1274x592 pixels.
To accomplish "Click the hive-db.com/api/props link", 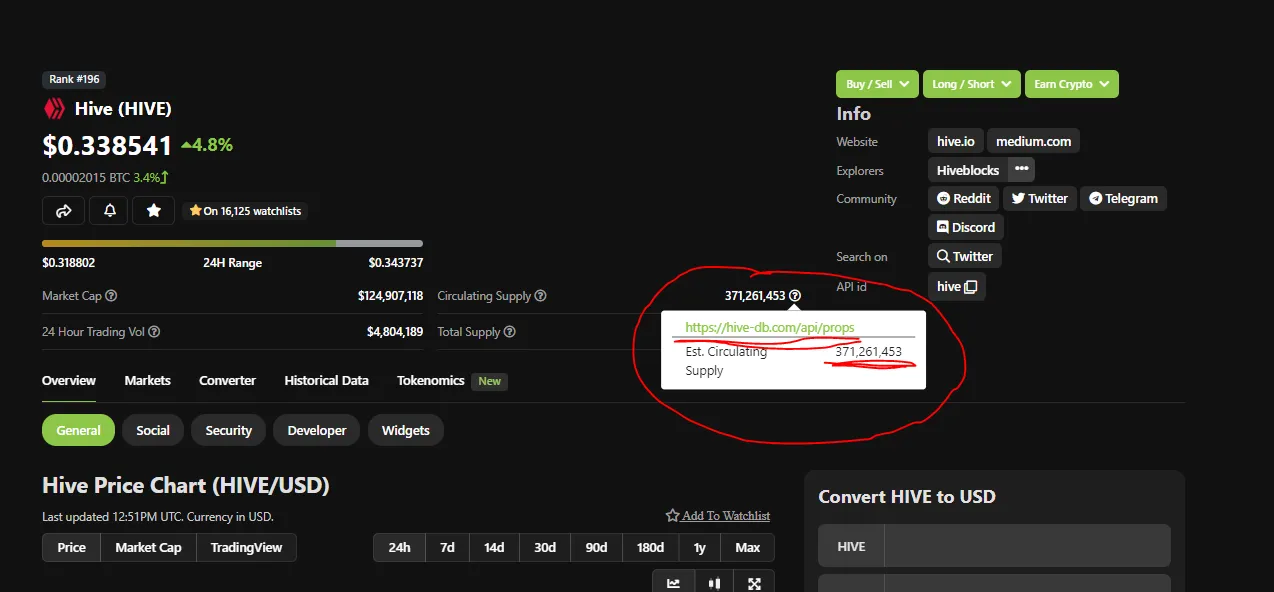I will click(770, 327).
